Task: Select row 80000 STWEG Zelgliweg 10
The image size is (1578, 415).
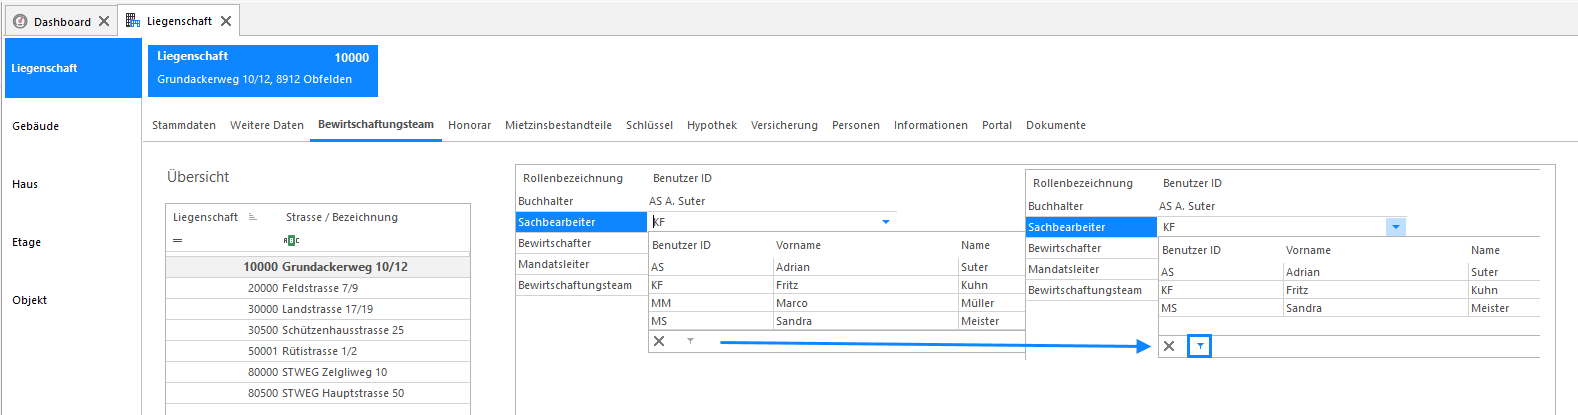Action: coord(318,372)
